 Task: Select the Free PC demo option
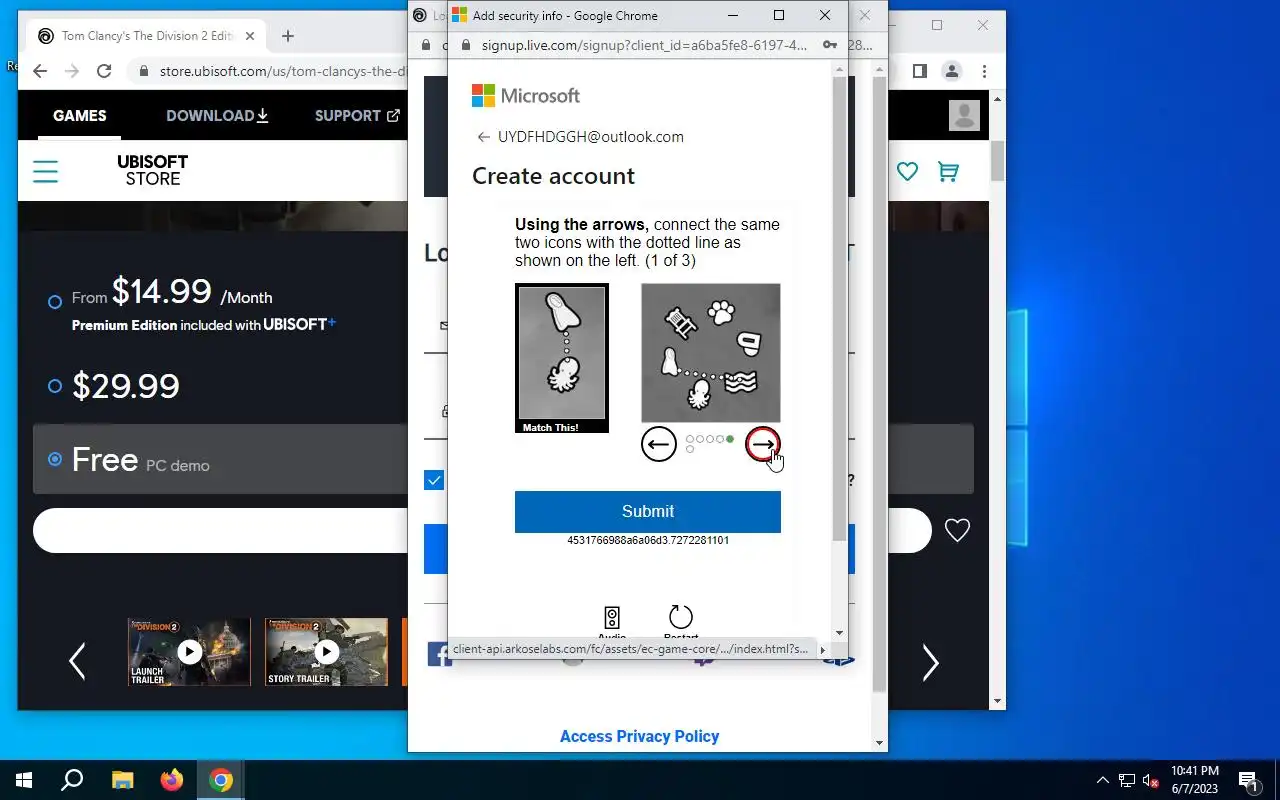55,459
